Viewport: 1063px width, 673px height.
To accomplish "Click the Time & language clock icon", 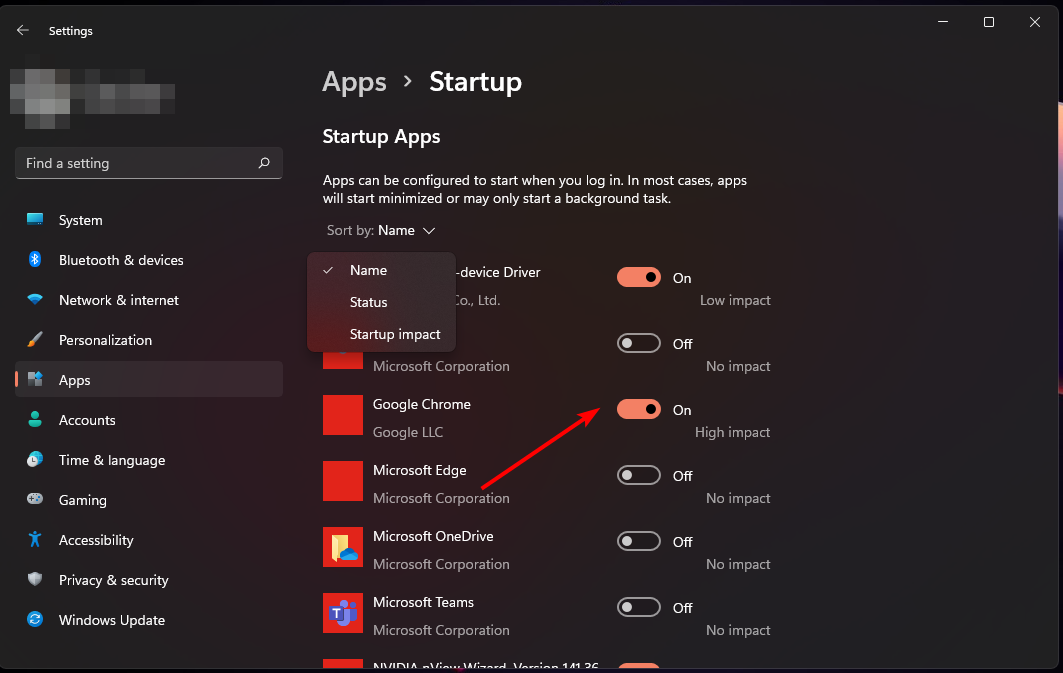I will 35,460.
